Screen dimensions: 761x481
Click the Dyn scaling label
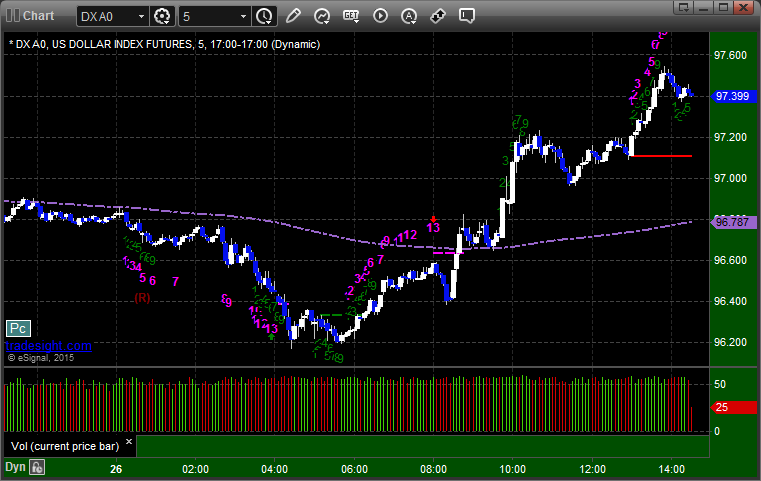15,467
